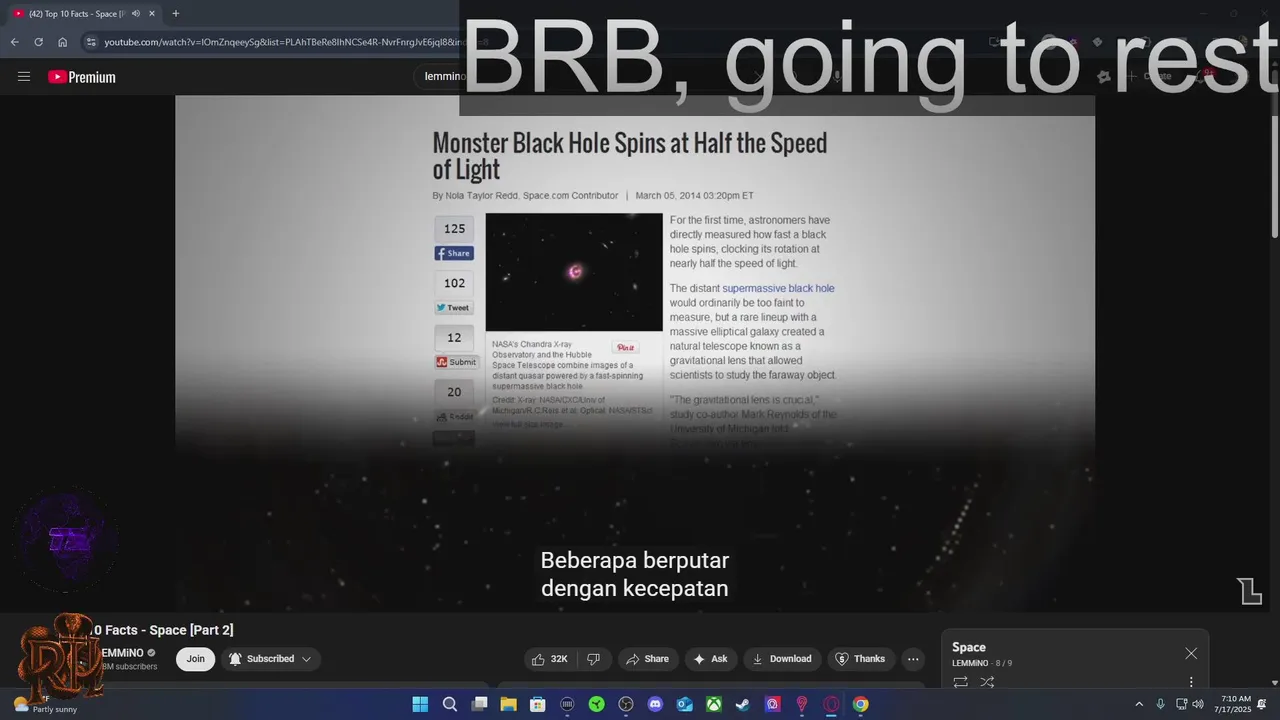Open Outlook from taskbar

click(x=684, y=704)
